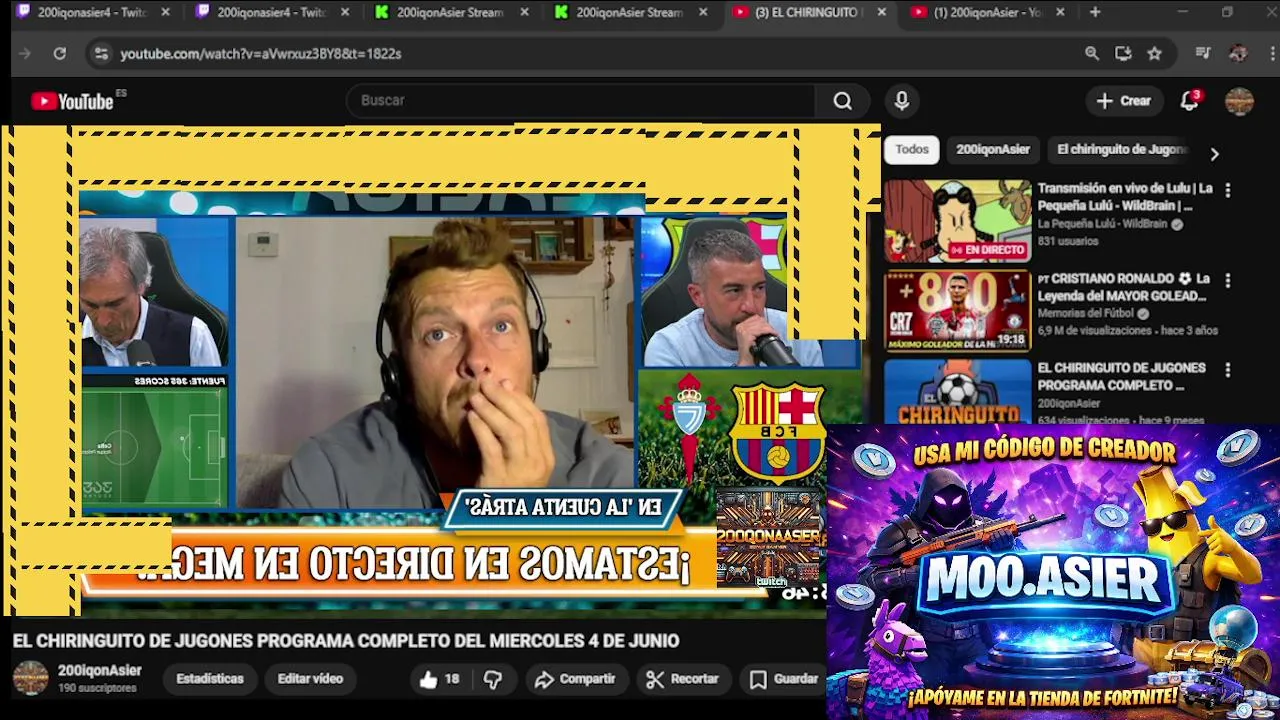Select the El chiringuito de Jugones chip
Screen dimensions: 1280x720
point(1121,150)
